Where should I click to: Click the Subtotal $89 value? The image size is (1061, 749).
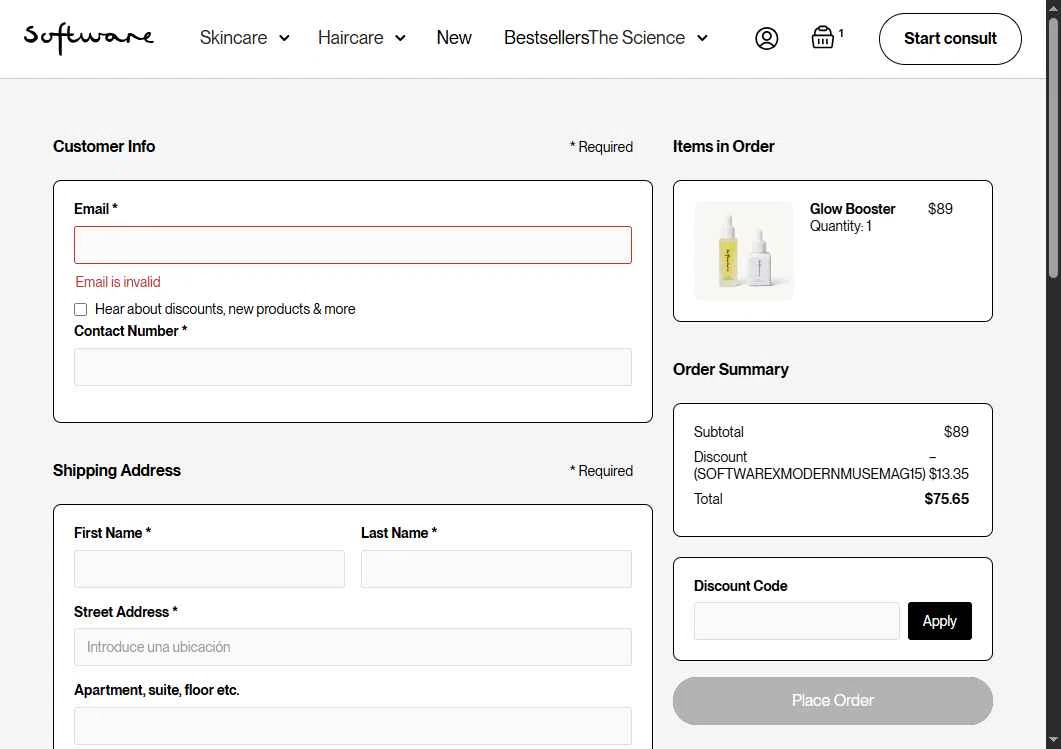point(956,432)
